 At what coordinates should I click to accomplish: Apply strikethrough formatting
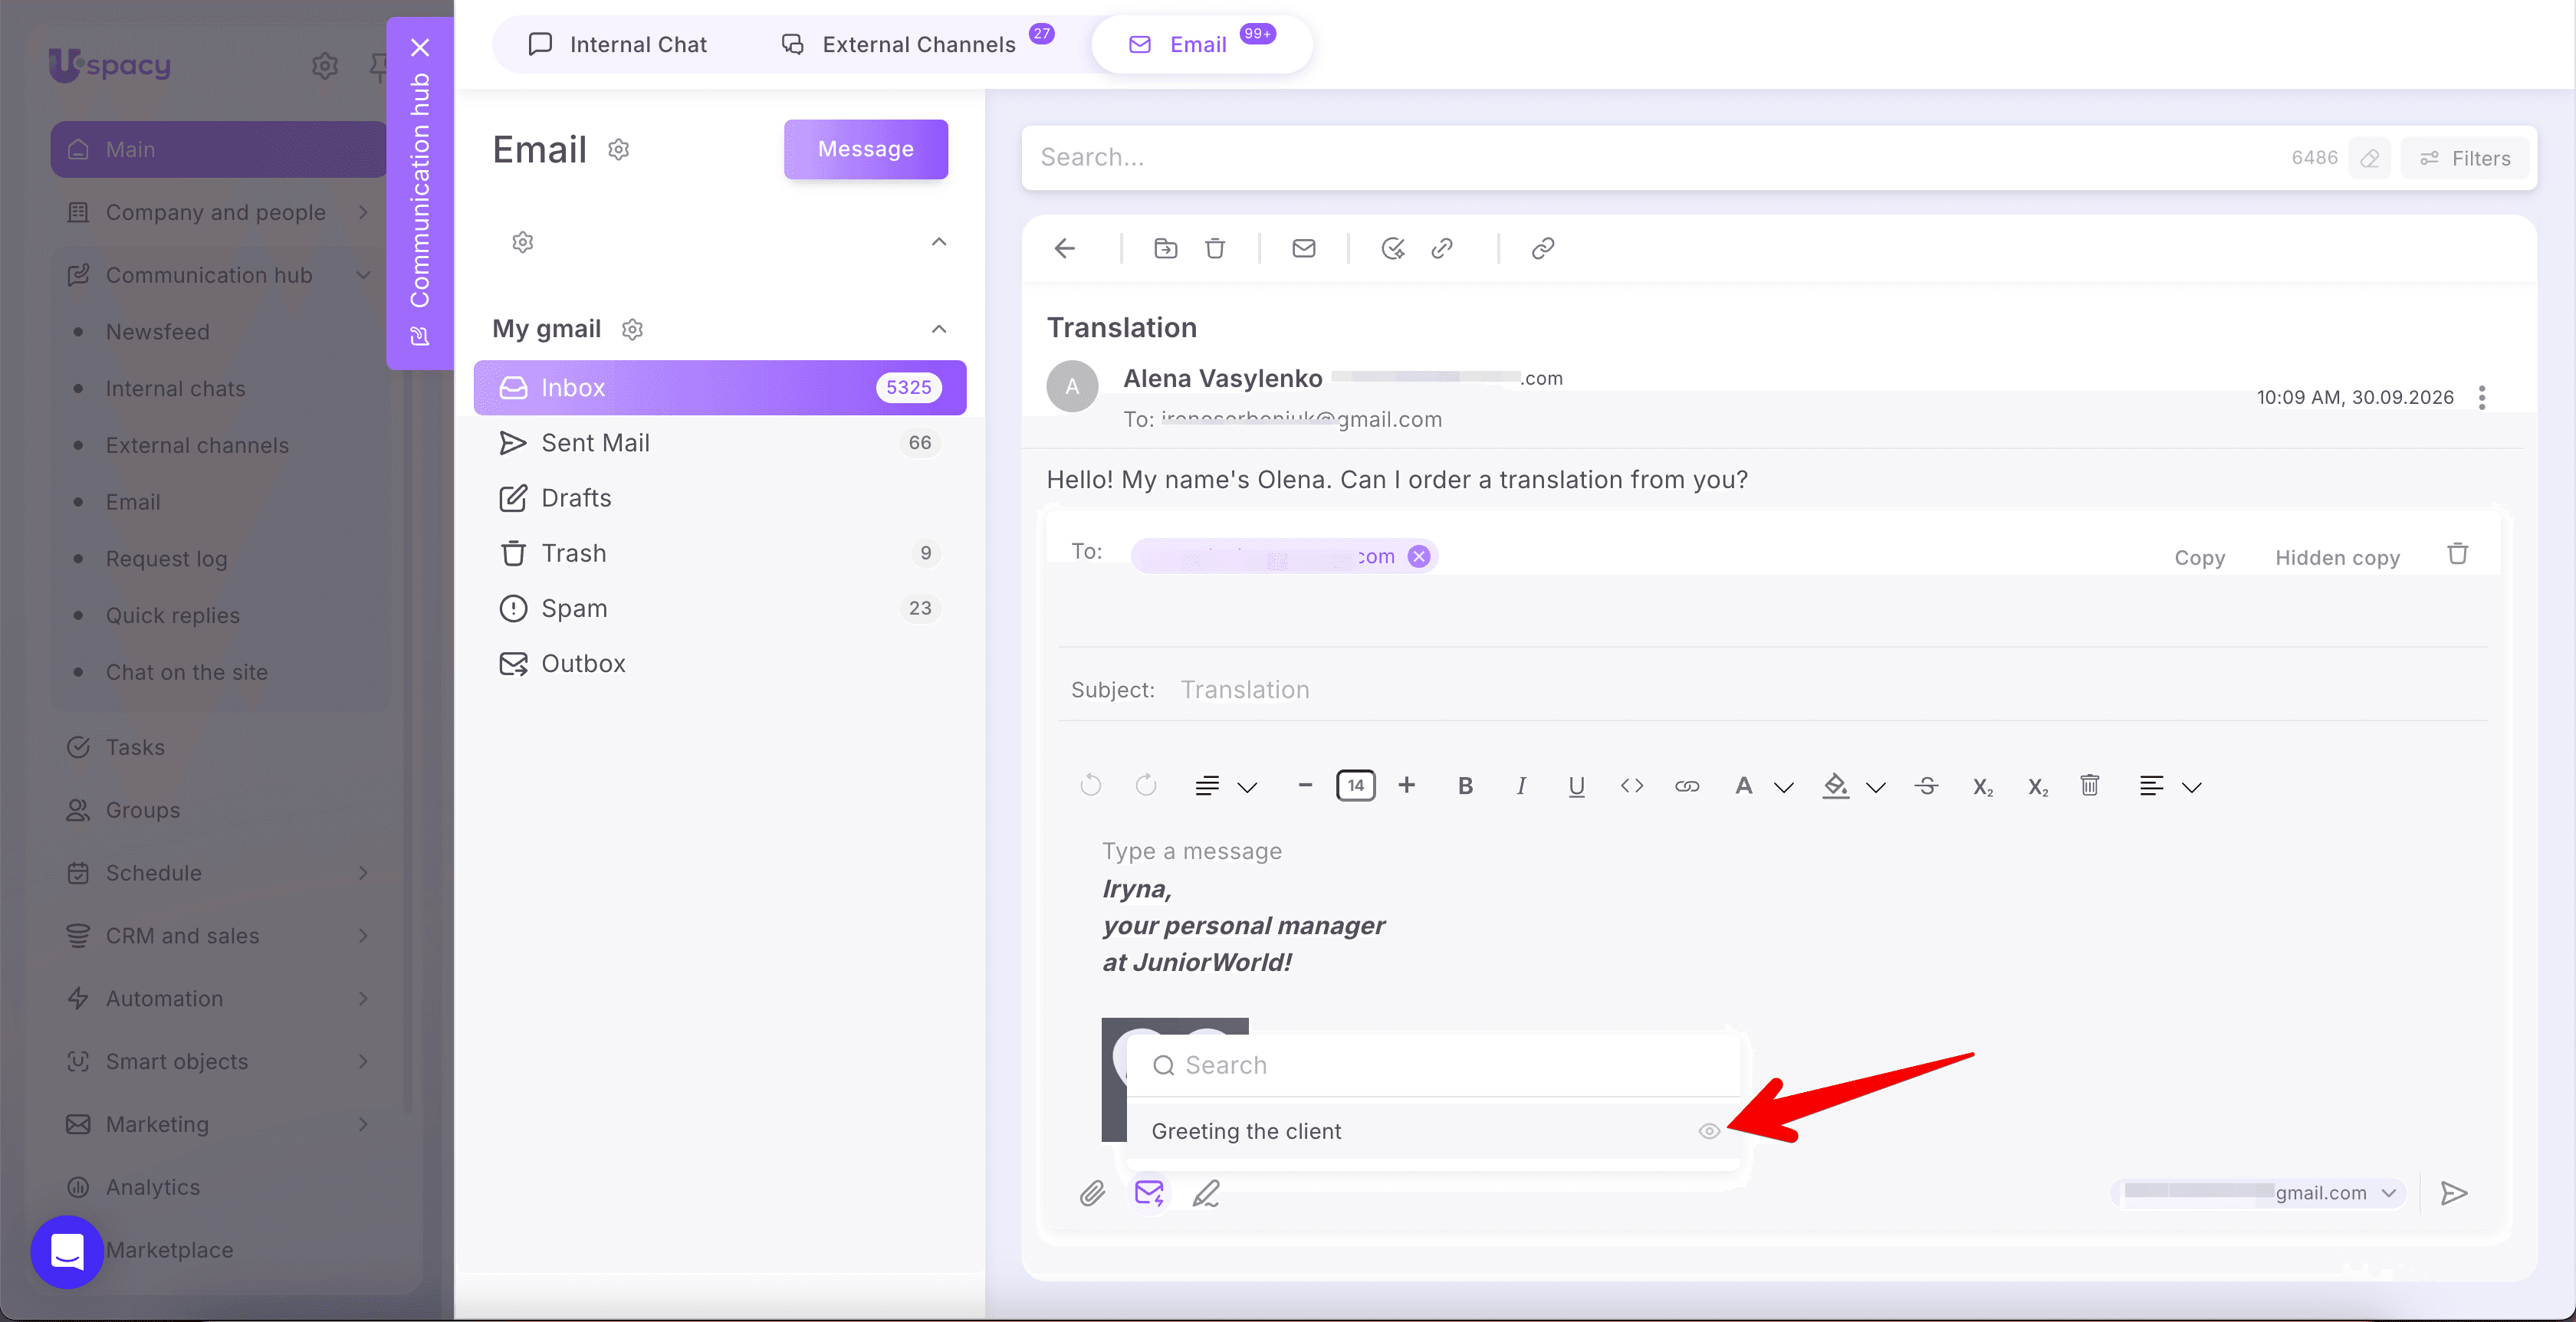[x=1927, y=786]
